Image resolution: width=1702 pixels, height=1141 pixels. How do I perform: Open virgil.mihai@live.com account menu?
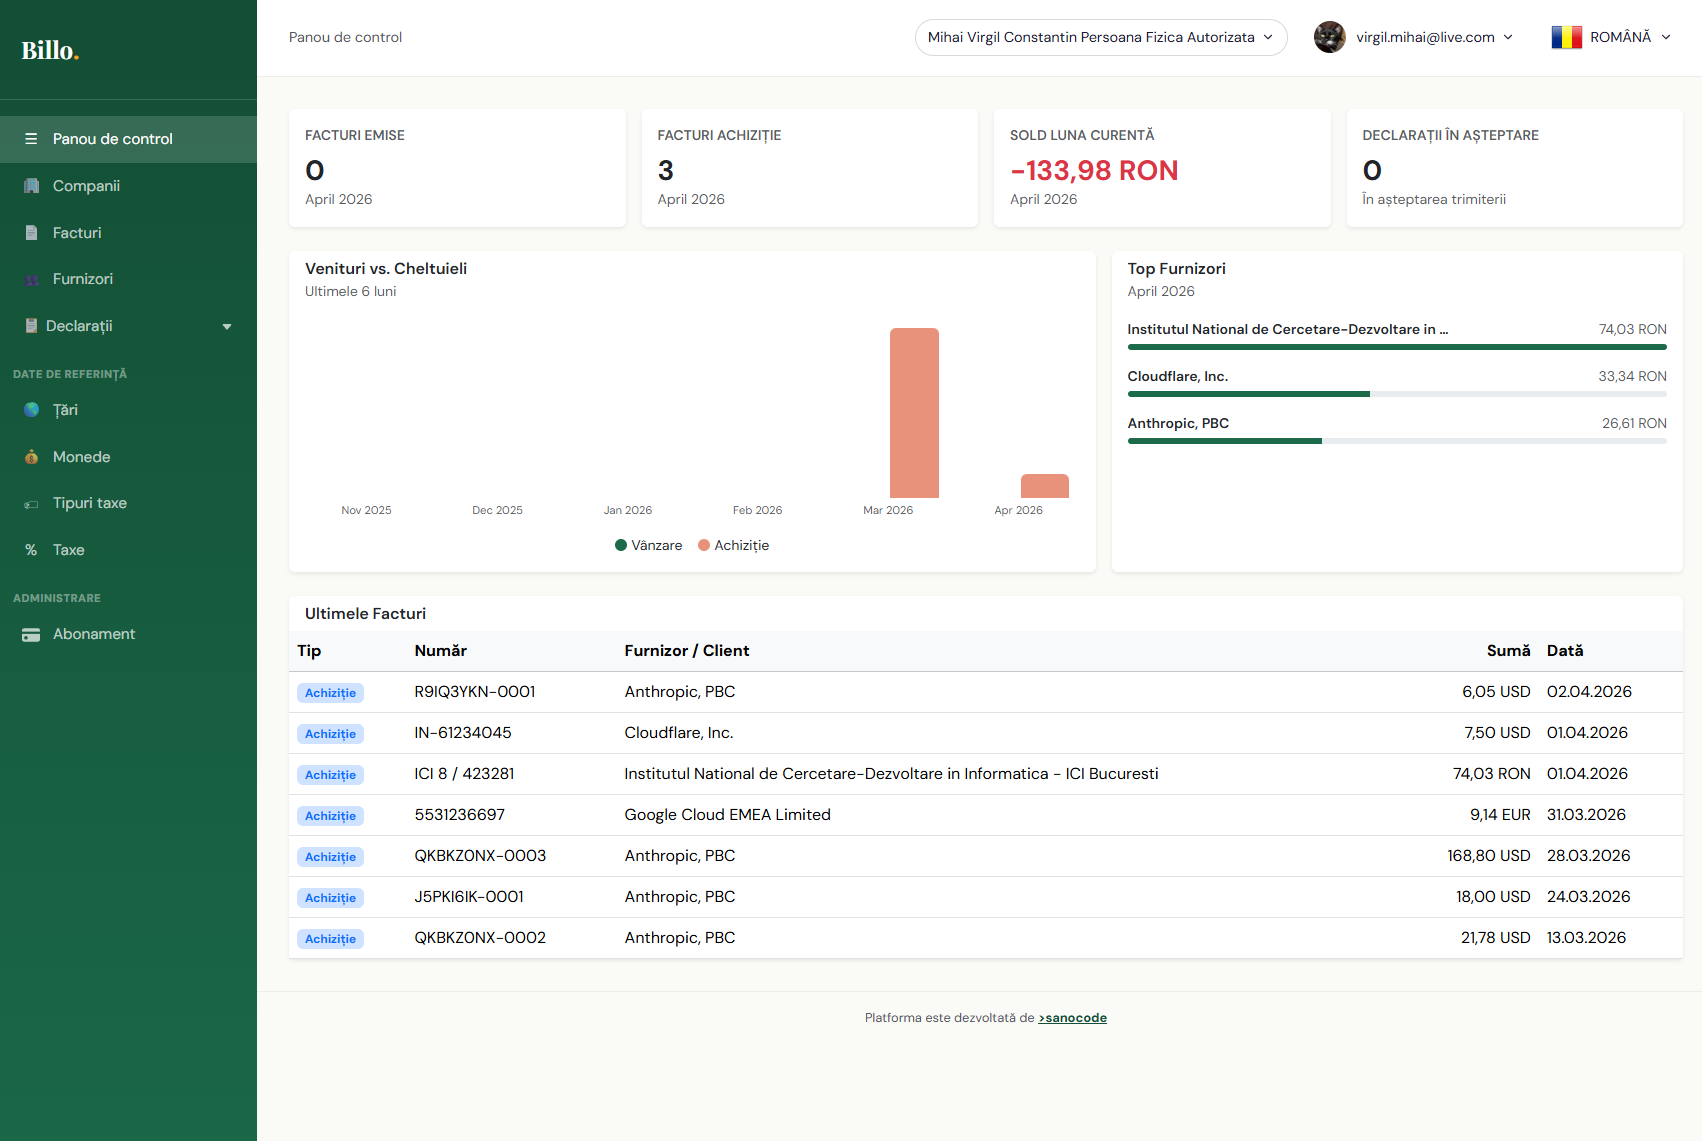tap(1434, 37)
